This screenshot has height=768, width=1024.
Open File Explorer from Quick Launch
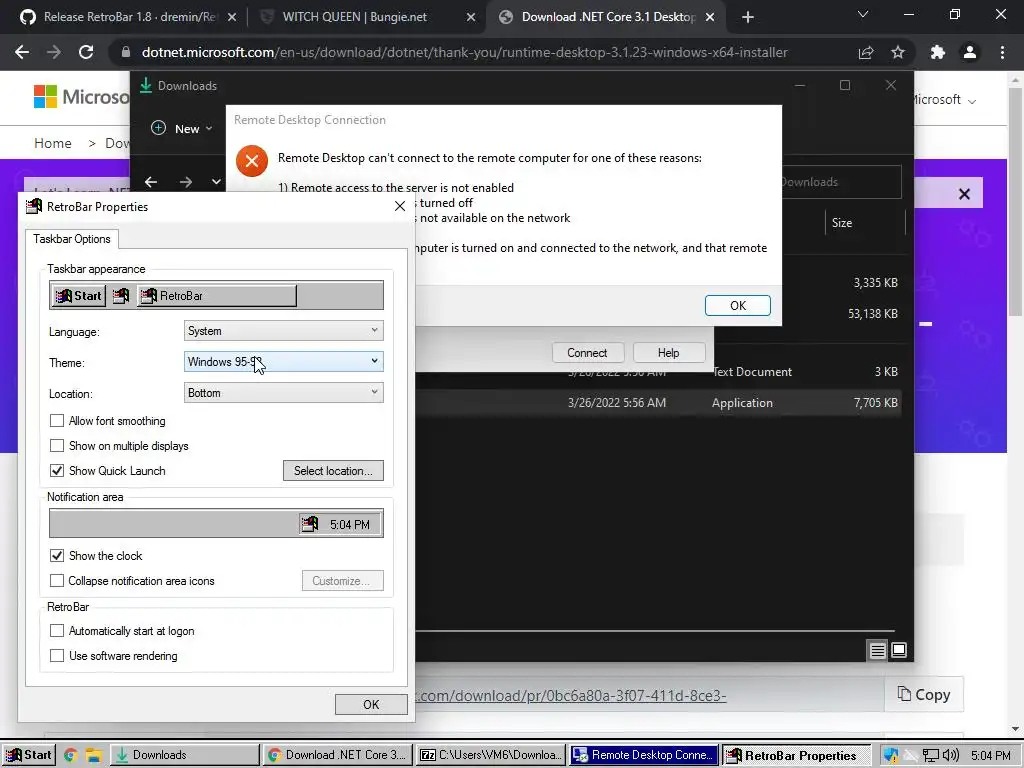93,756
